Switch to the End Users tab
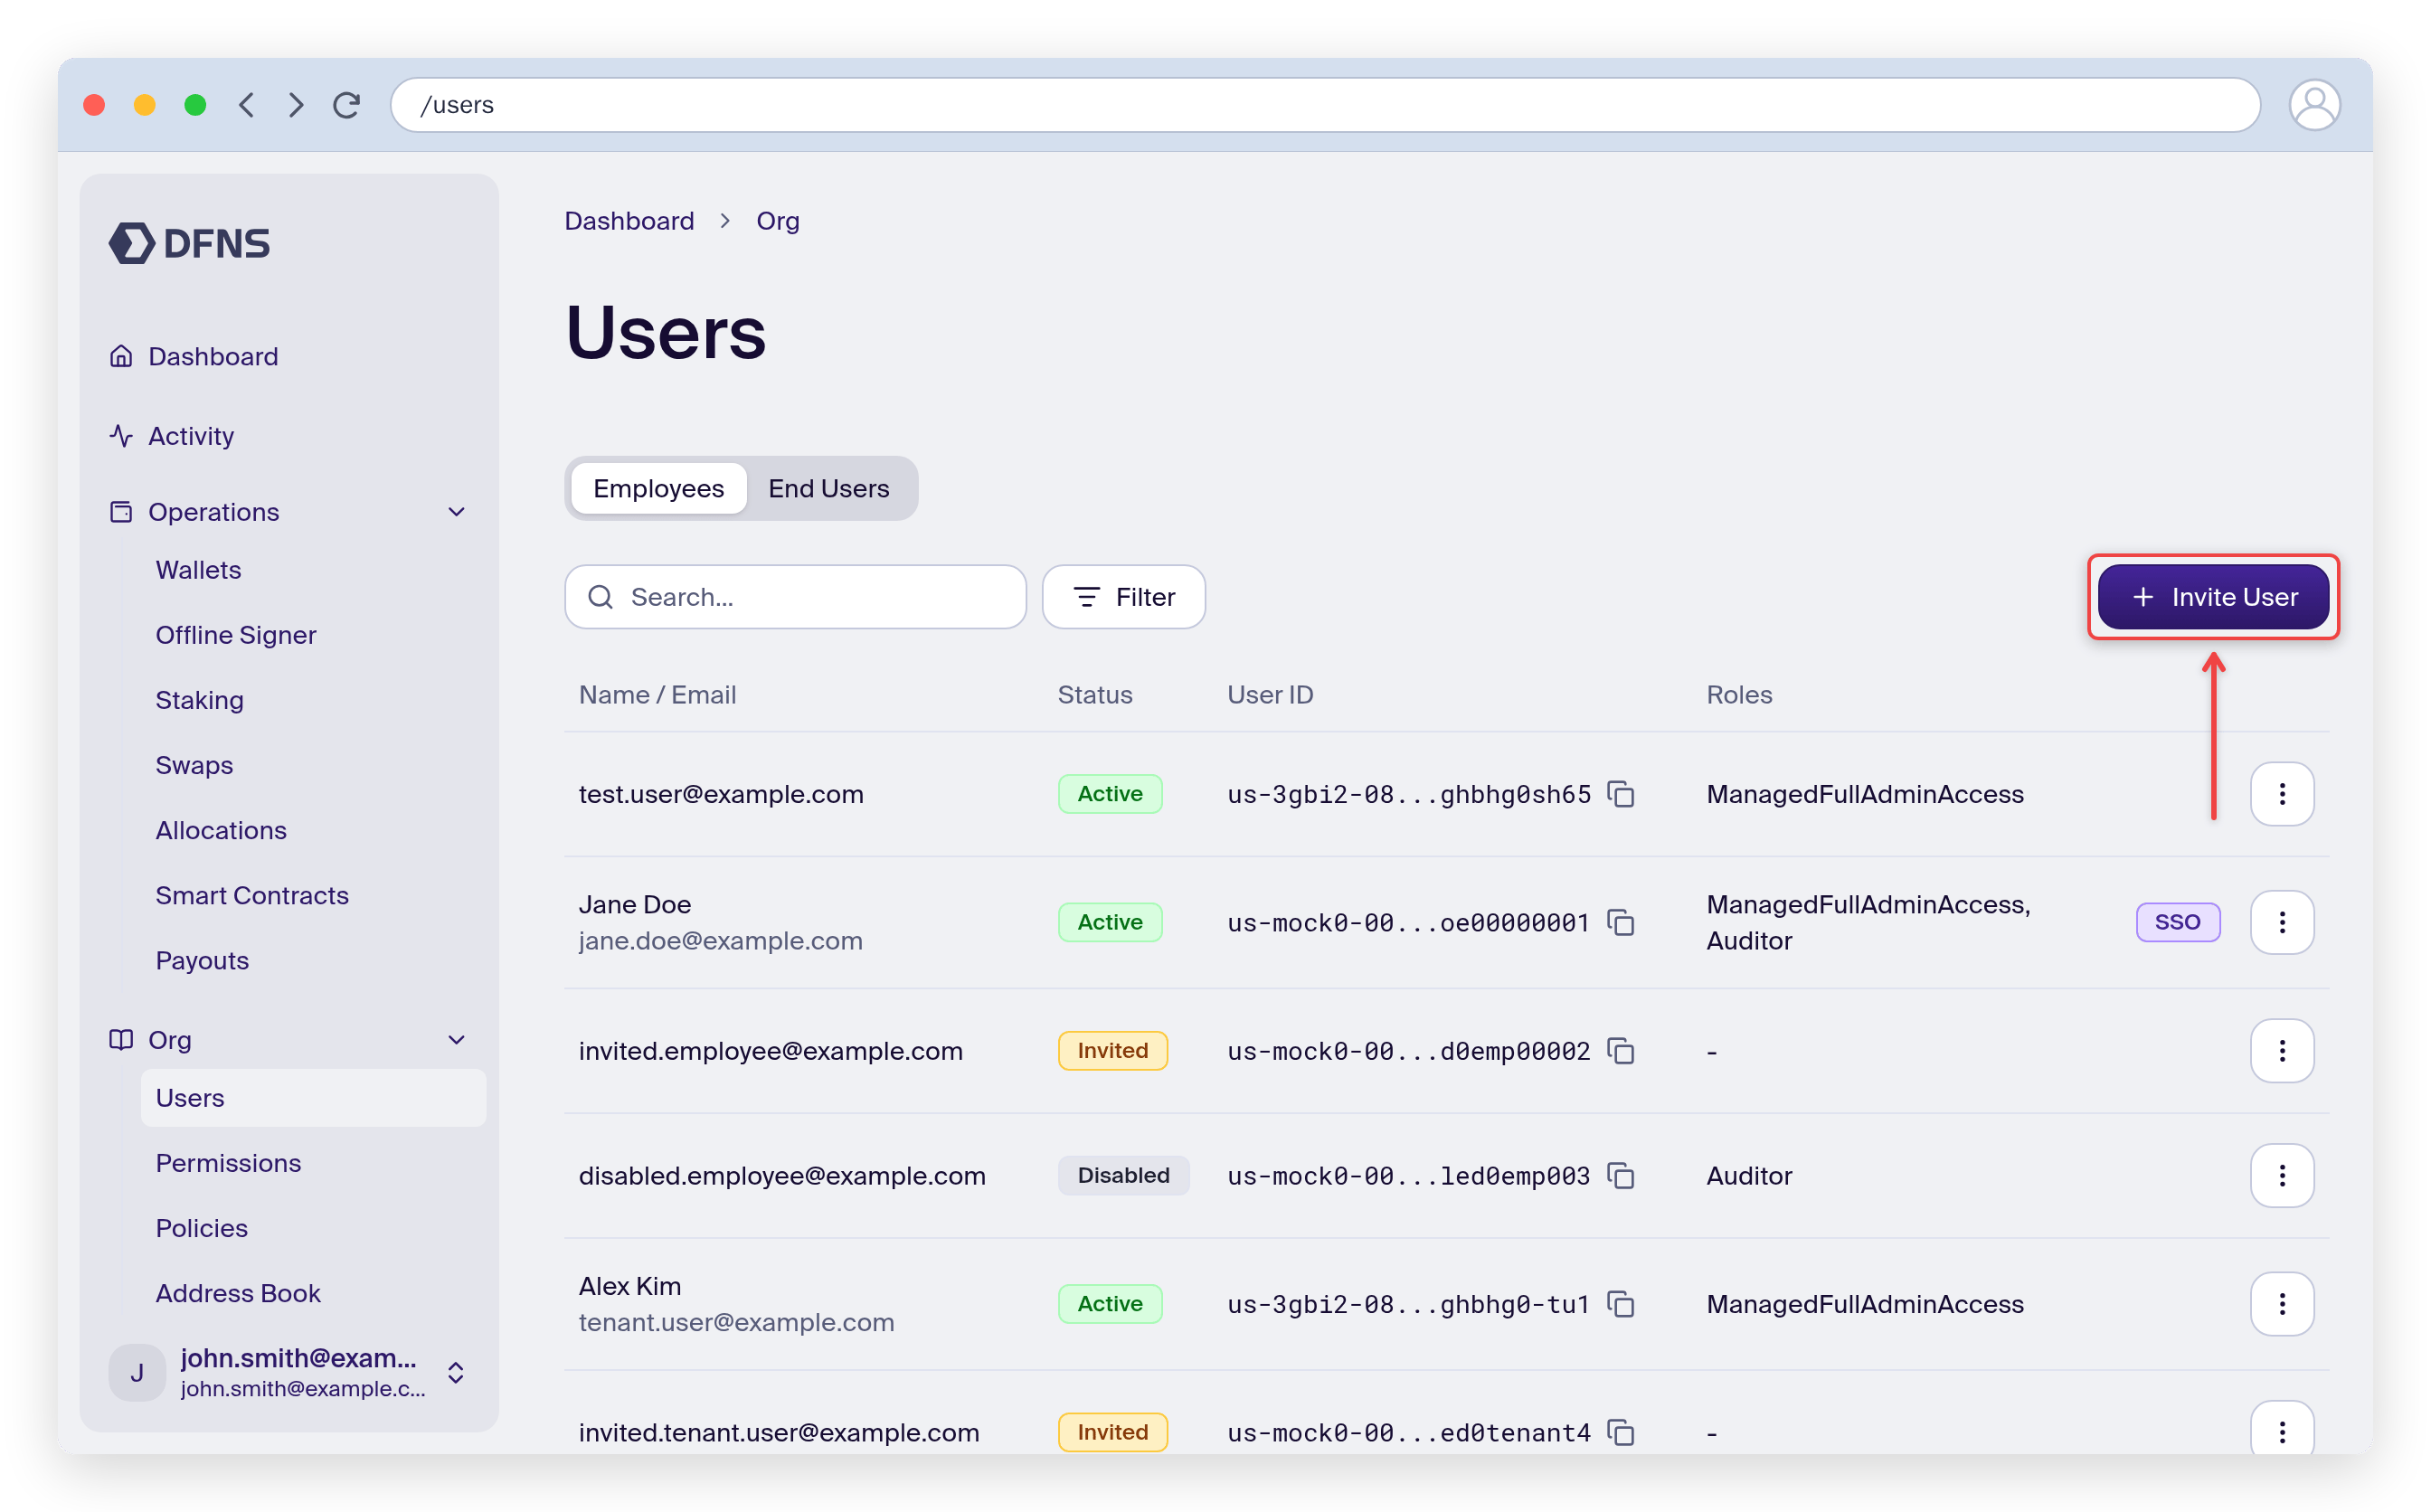The height and width of the screenshot is (1512, 2431). pos(828,488)
